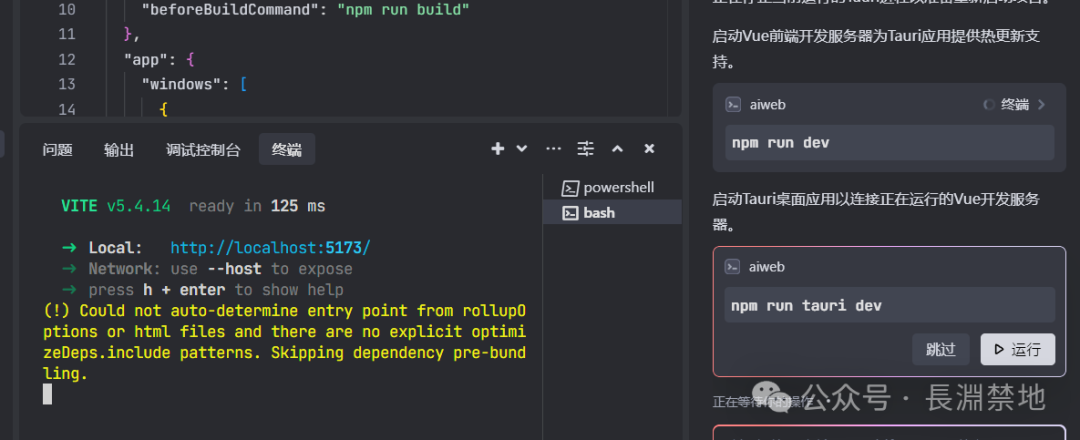Click the VITE v5.4.14 text in terminal
The height and width of the screenshot is (440, 1080).
[116, 206]
